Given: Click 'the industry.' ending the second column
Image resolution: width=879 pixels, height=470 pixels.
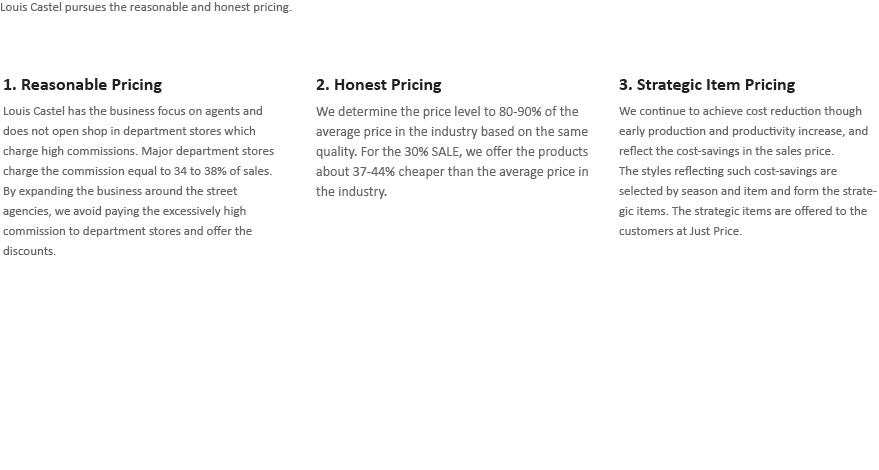Looking at the screenshot, I should [x=351, y=192].
